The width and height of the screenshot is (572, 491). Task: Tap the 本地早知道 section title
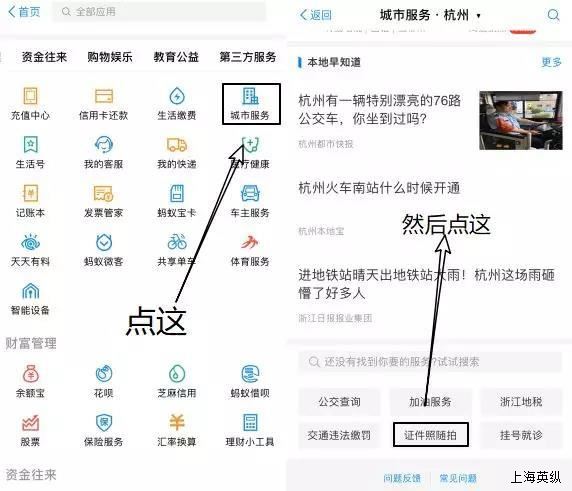[x=334, y=62]
